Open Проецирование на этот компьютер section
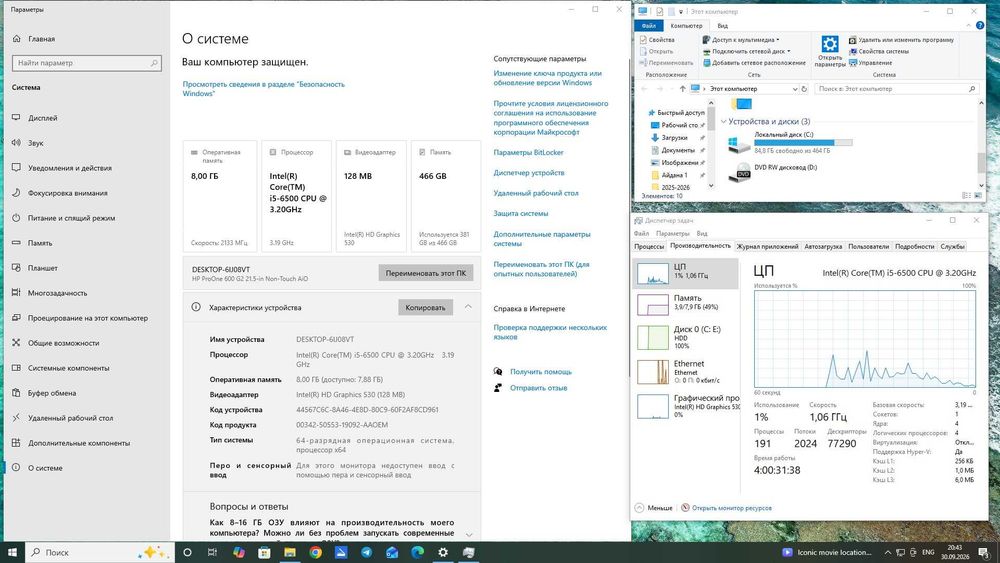This screenshot has height=563, width=1000. coord(87,318)
